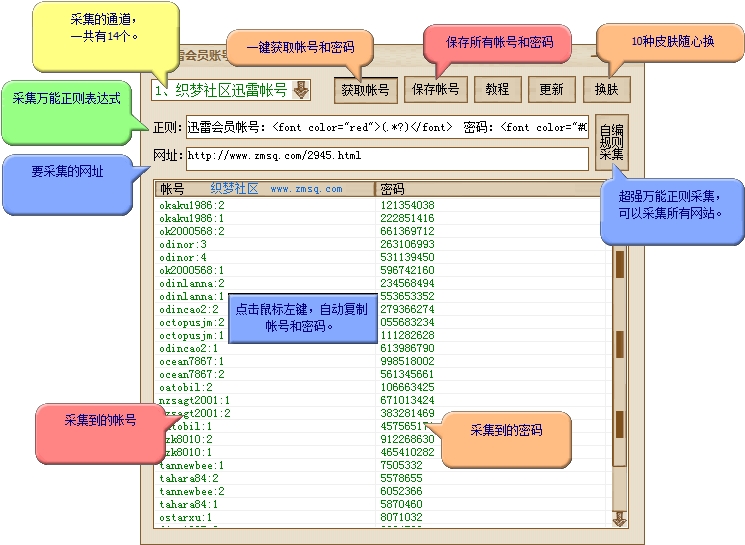Select account row tahara84:2
Screen dimensions: 745x545
pos(189,478)
